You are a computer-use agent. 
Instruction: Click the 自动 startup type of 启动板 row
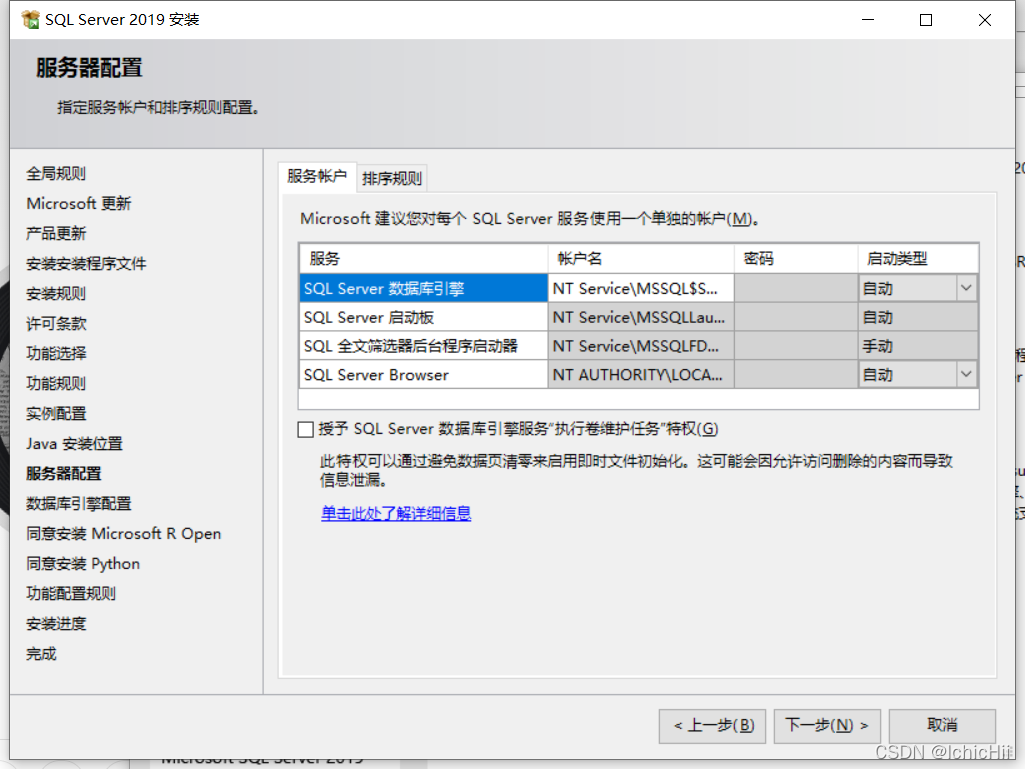click(918, 317)
